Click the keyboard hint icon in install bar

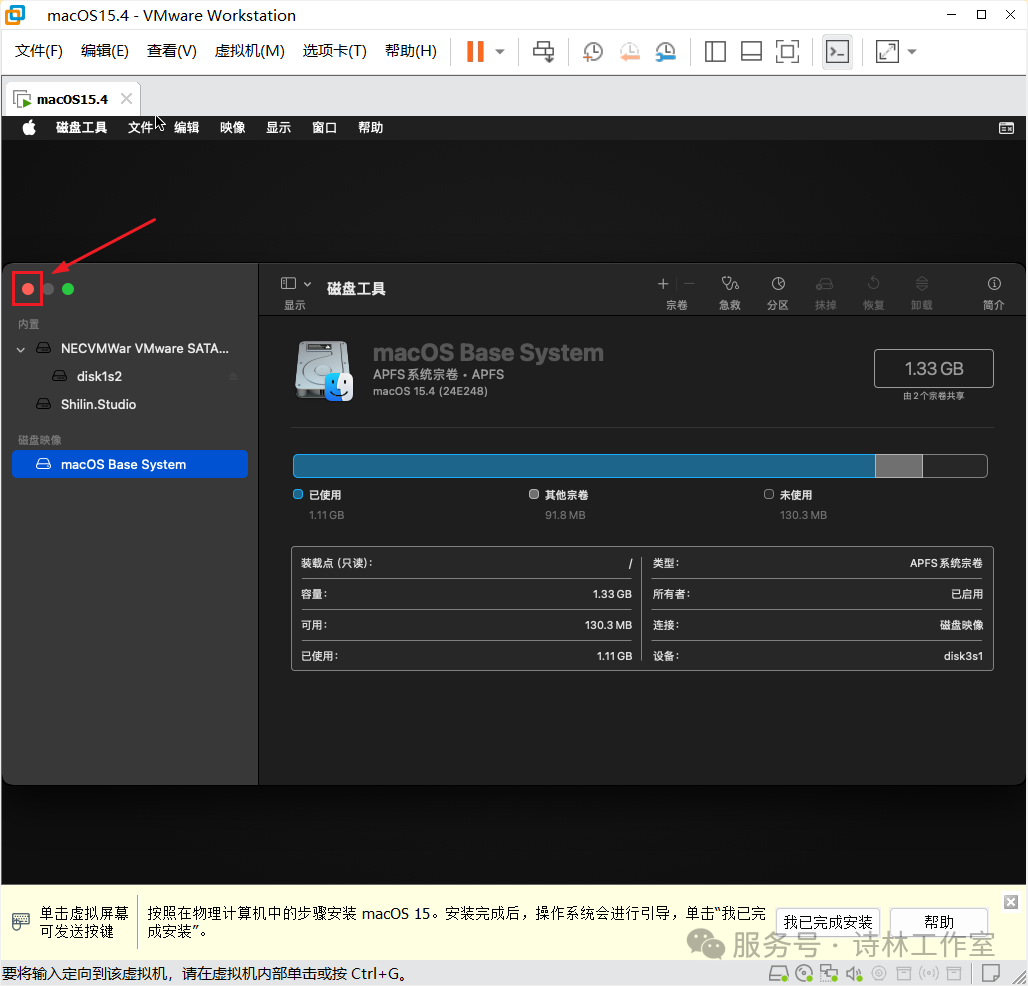pyautogui.click(x=20, y=921)
